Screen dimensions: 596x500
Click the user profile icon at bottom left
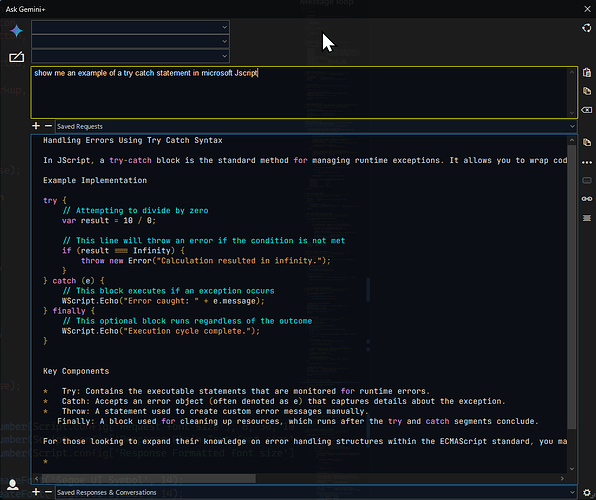pyautogui.click(x=13, y=484)
